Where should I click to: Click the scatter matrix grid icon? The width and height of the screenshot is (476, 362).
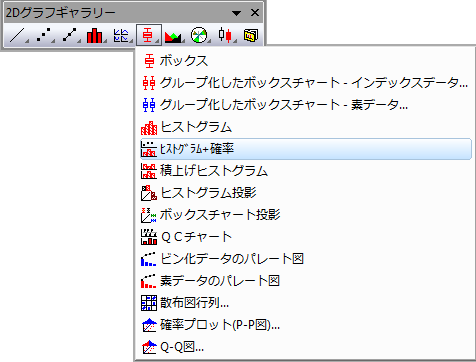point(149,303)
